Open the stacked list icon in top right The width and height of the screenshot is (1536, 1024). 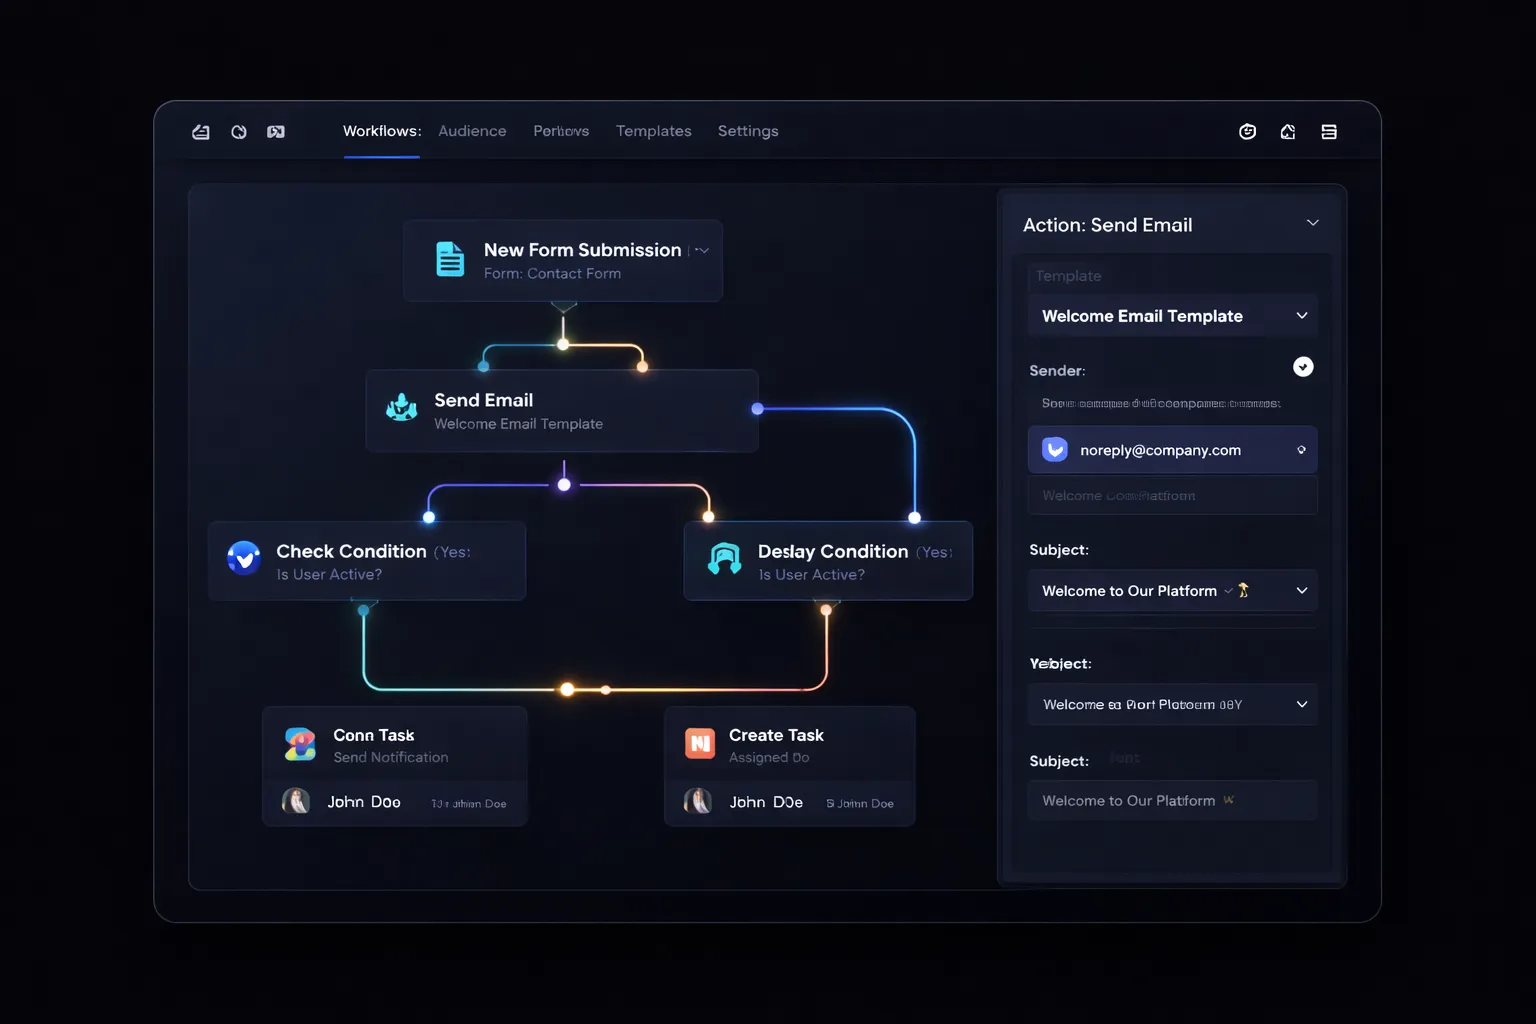tap(1329, 132)
